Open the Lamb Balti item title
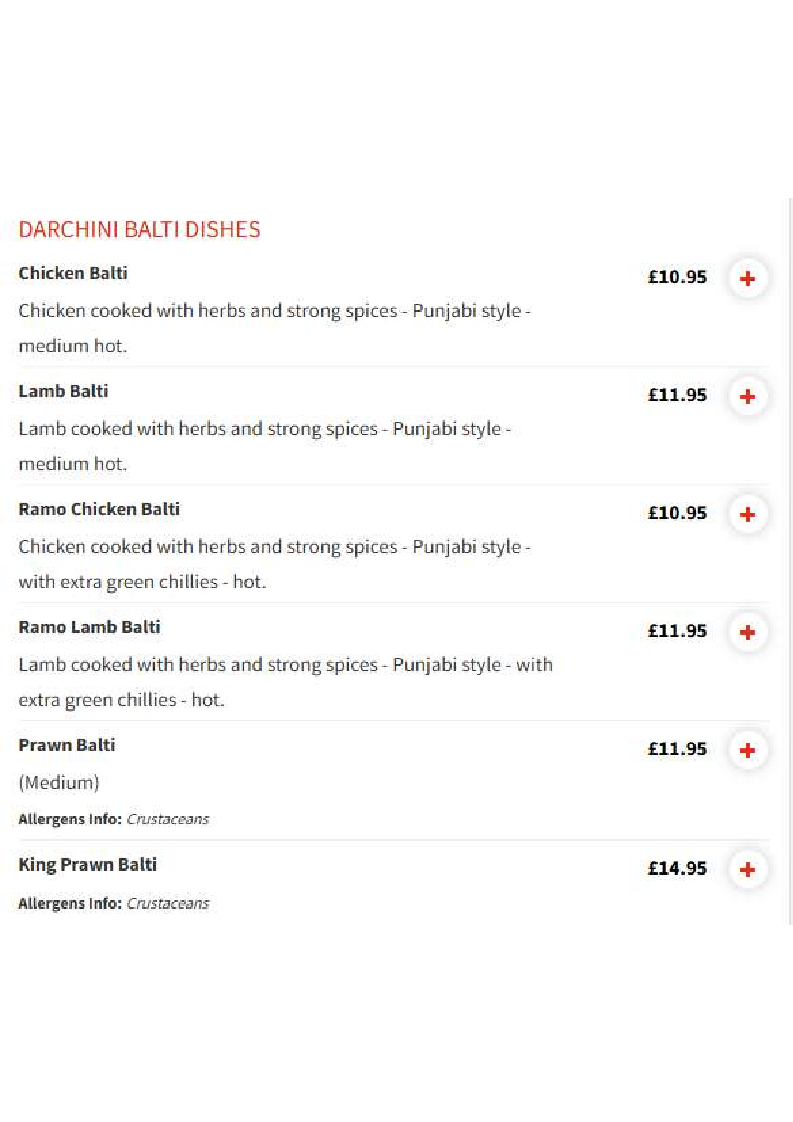Screen dimensions: 793x1122 (63, 391)
